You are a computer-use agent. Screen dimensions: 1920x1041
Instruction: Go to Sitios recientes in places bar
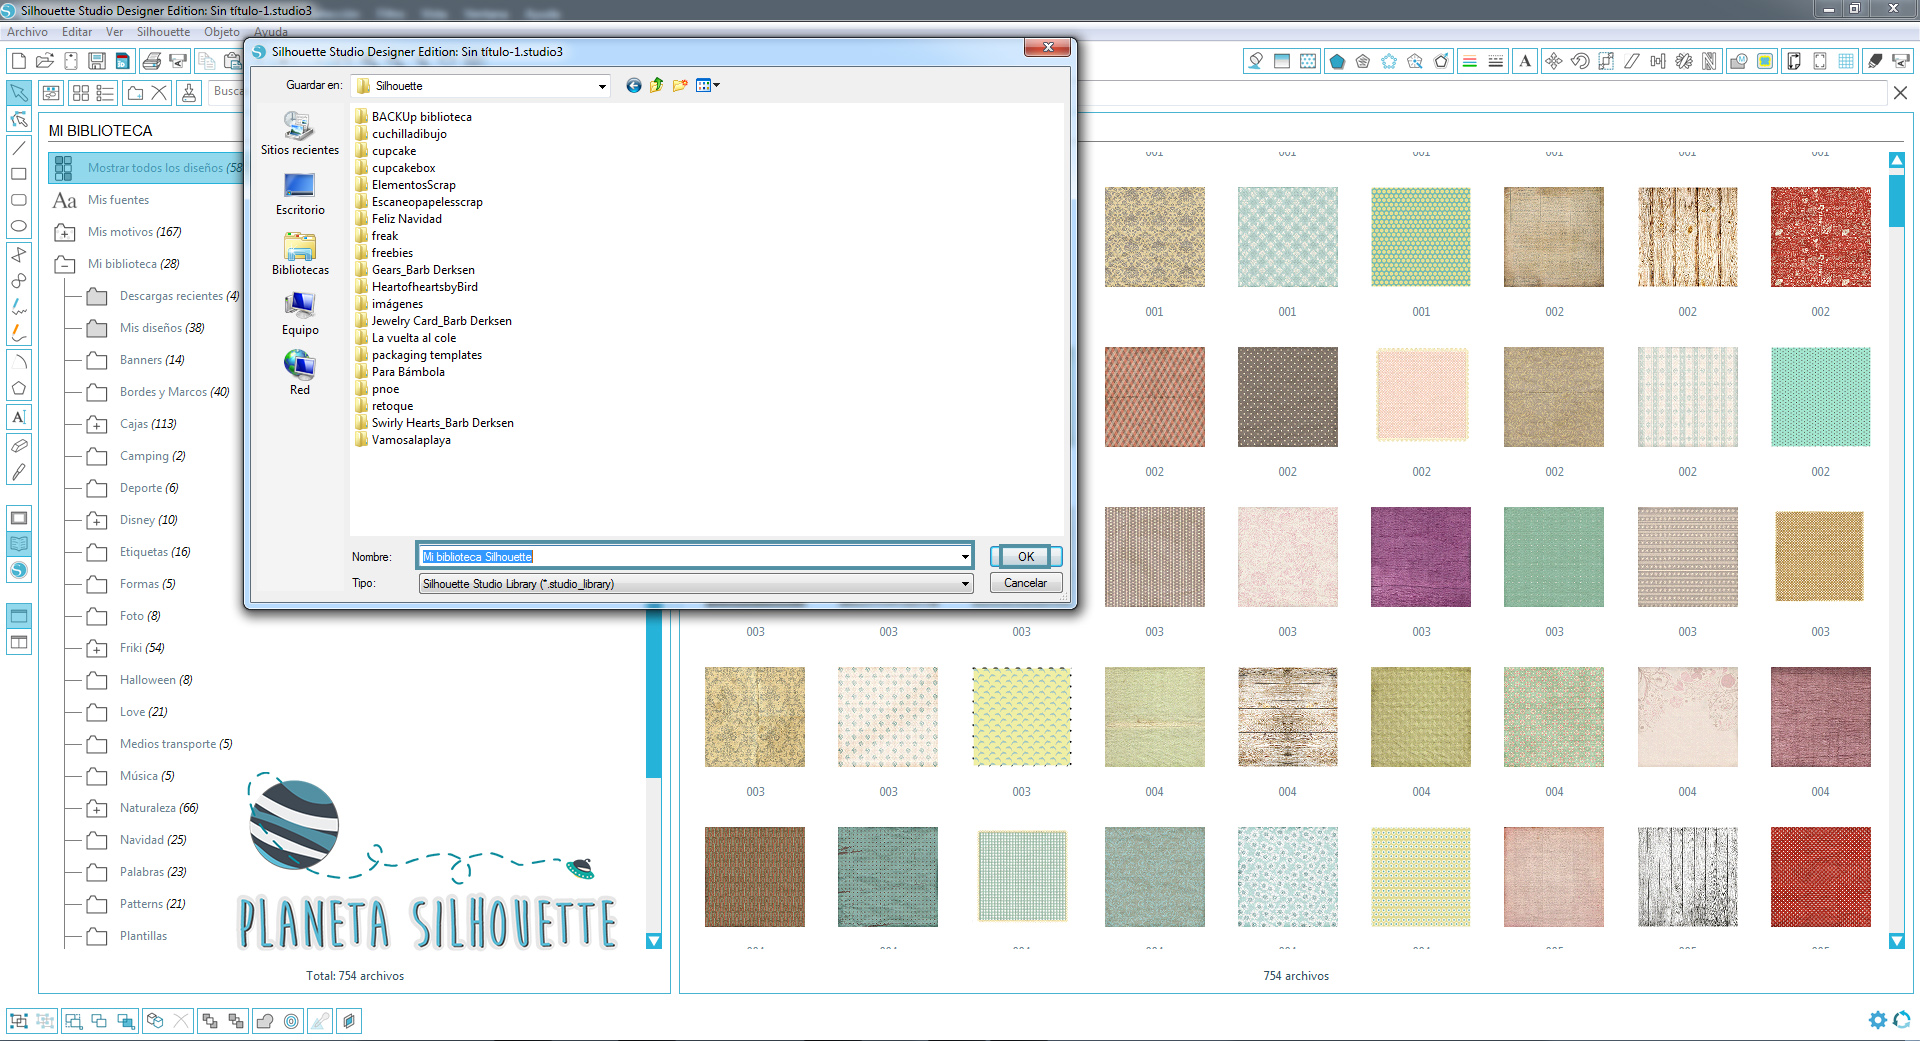point(300,134)
